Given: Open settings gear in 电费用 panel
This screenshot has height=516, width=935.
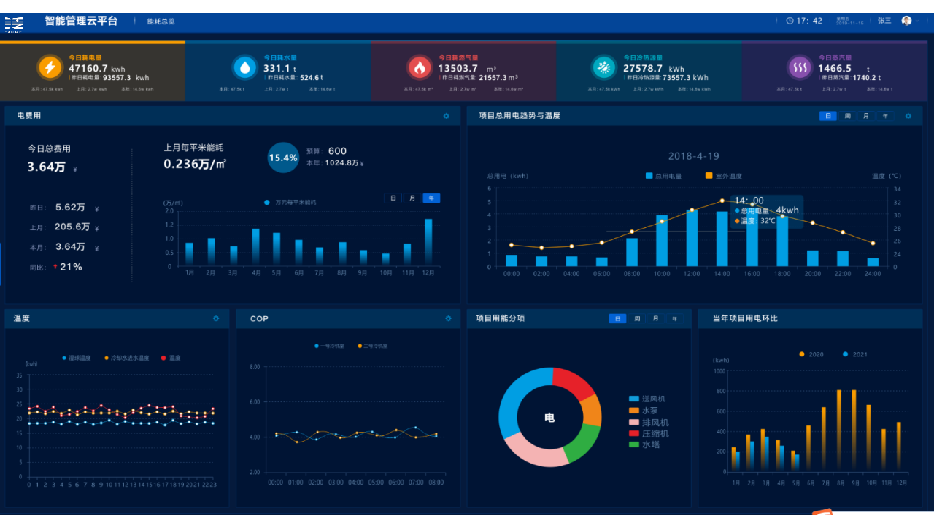Looking at the screenshot, I should click(446, 116).
